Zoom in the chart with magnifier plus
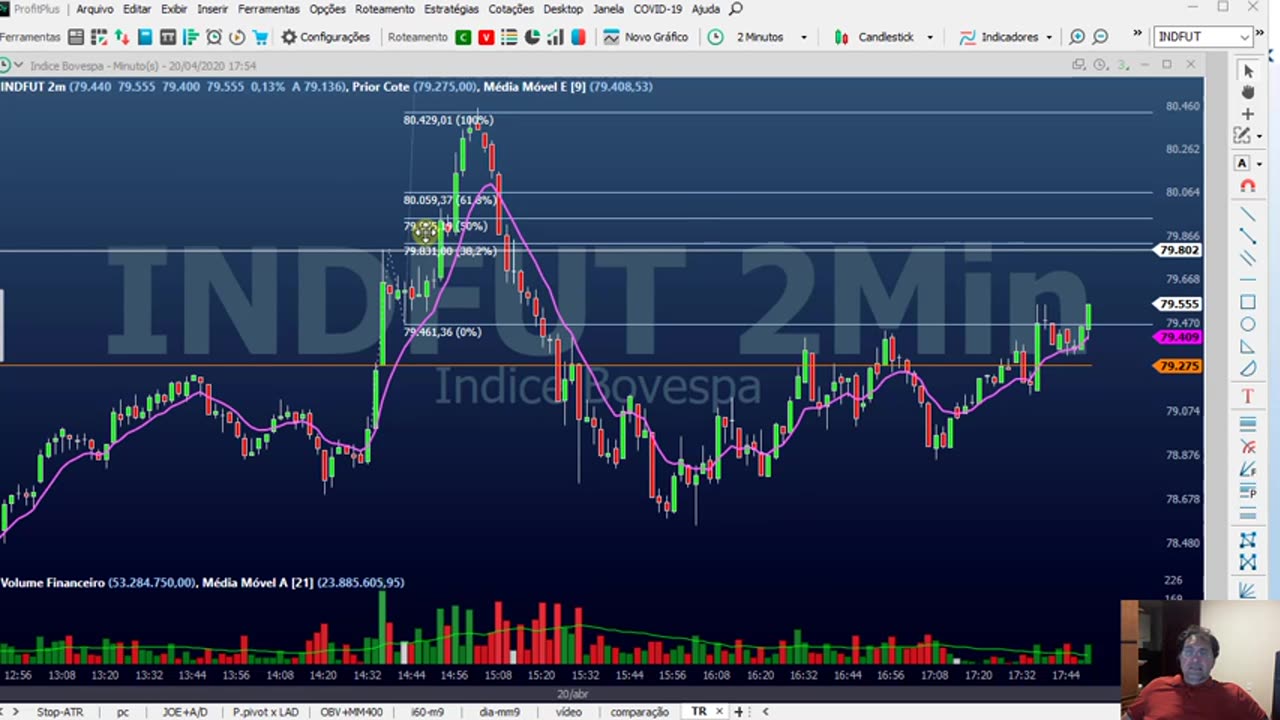This screenshot has height=720, width=1280. pos(1077,37)
